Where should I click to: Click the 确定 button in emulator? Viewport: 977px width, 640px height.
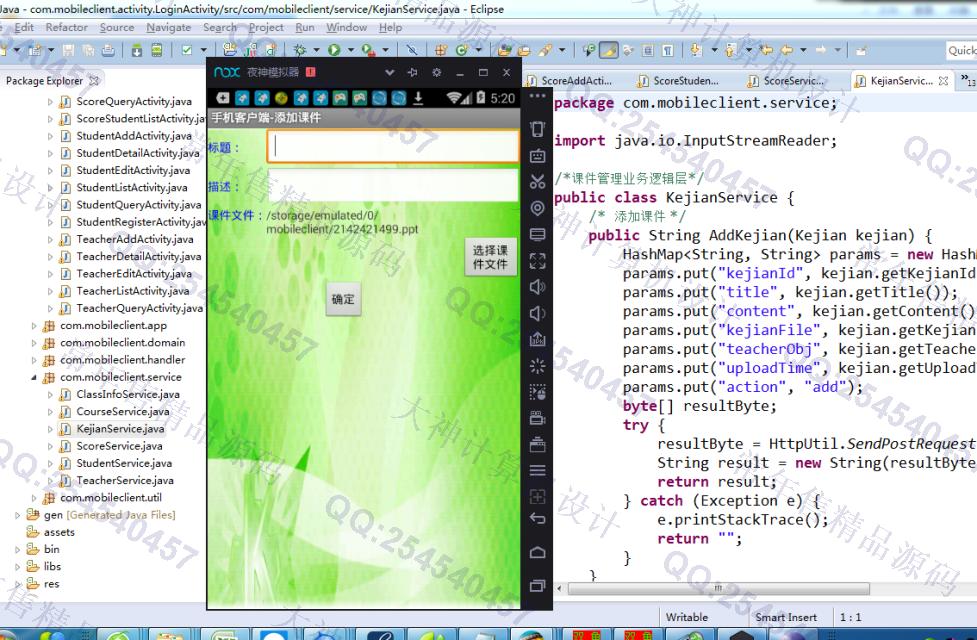click(x=343, y=299)
